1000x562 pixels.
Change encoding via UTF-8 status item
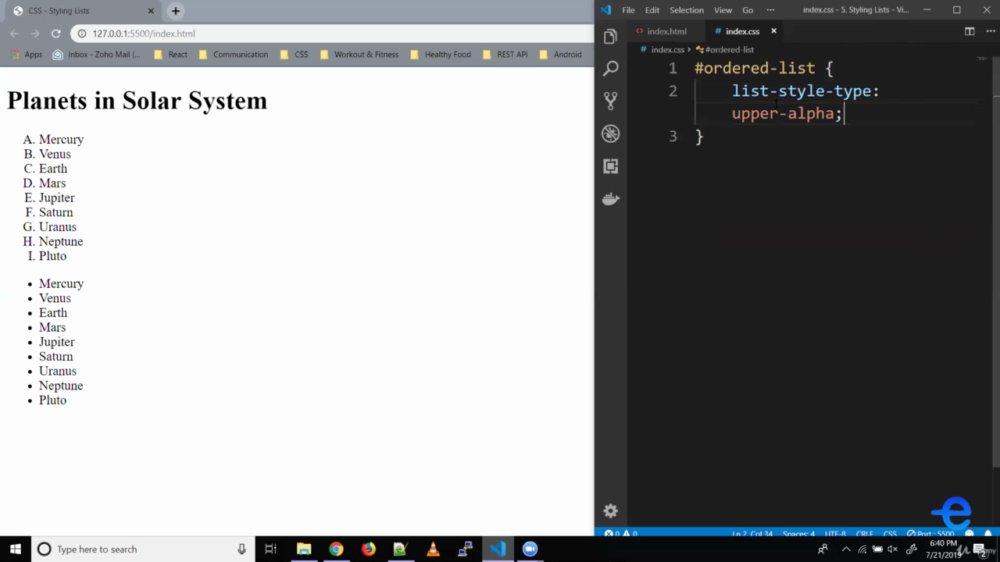pyautogui.click(x=835, y=533)
